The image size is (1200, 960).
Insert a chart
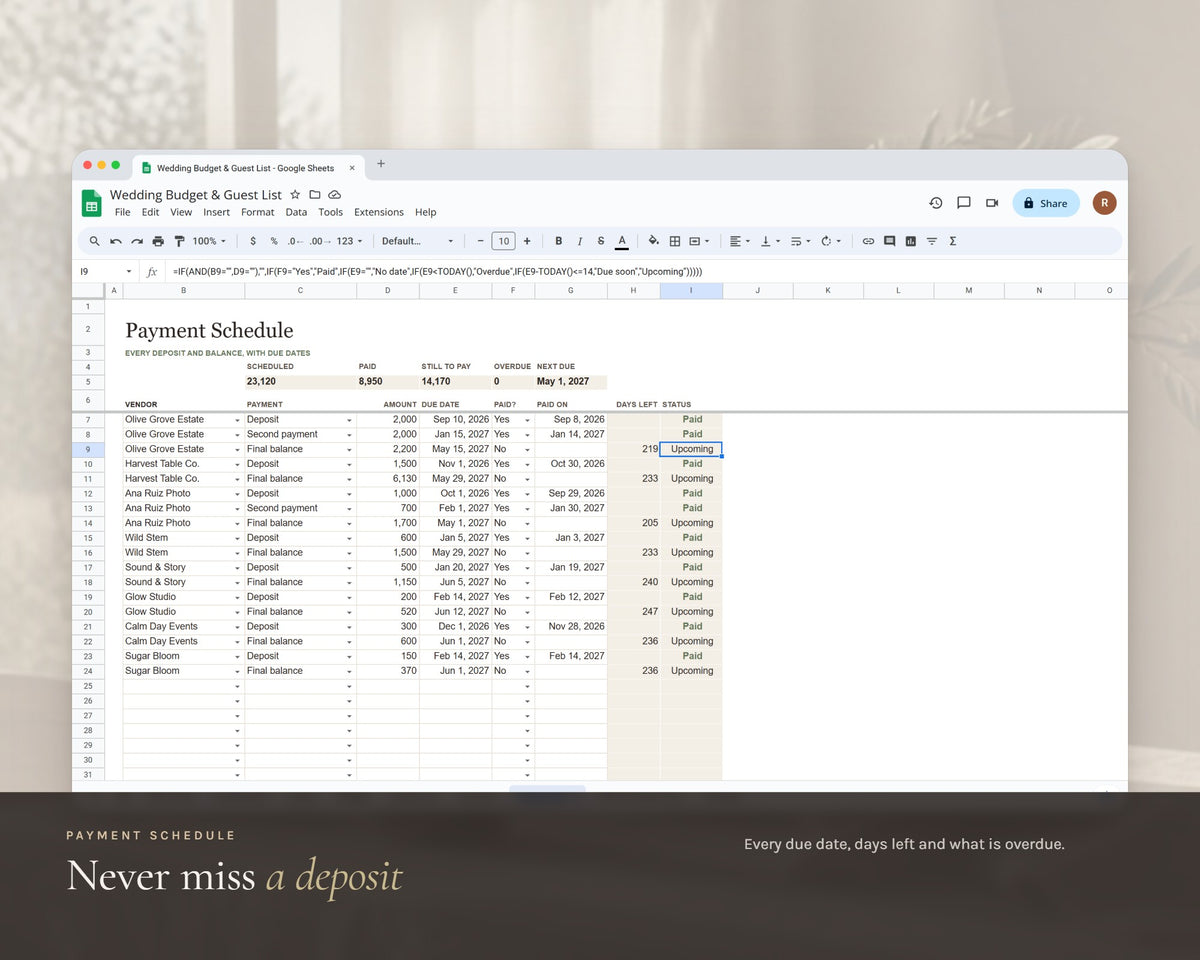coord(910,241)
